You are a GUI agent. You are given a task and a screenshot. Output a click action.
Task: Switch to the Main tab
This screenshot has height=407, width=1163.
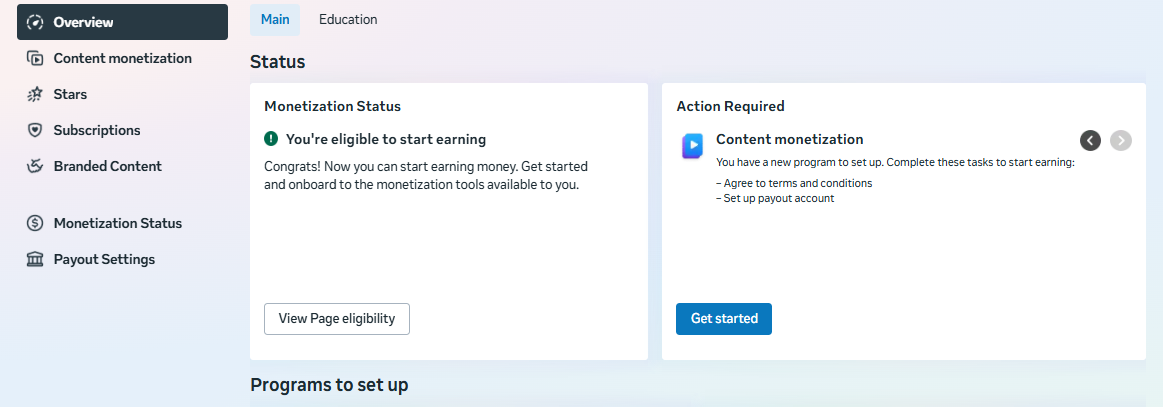tap(275, 19)
